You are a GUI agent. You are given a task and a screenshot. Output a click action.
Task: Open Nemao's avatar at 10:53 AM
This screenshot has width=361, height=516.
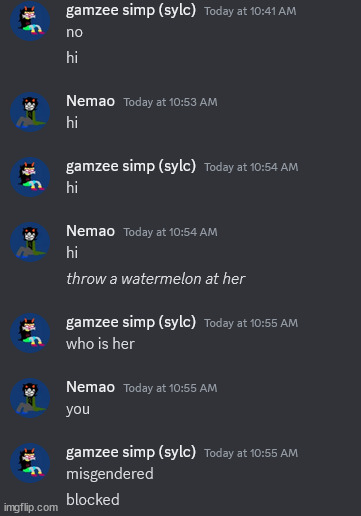click(30, 112)
